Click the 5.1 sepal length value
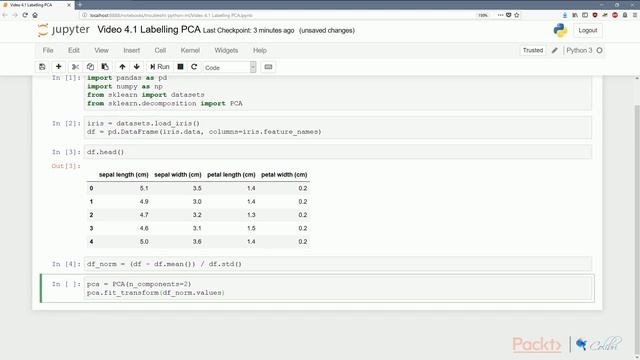 pos(144,188)
